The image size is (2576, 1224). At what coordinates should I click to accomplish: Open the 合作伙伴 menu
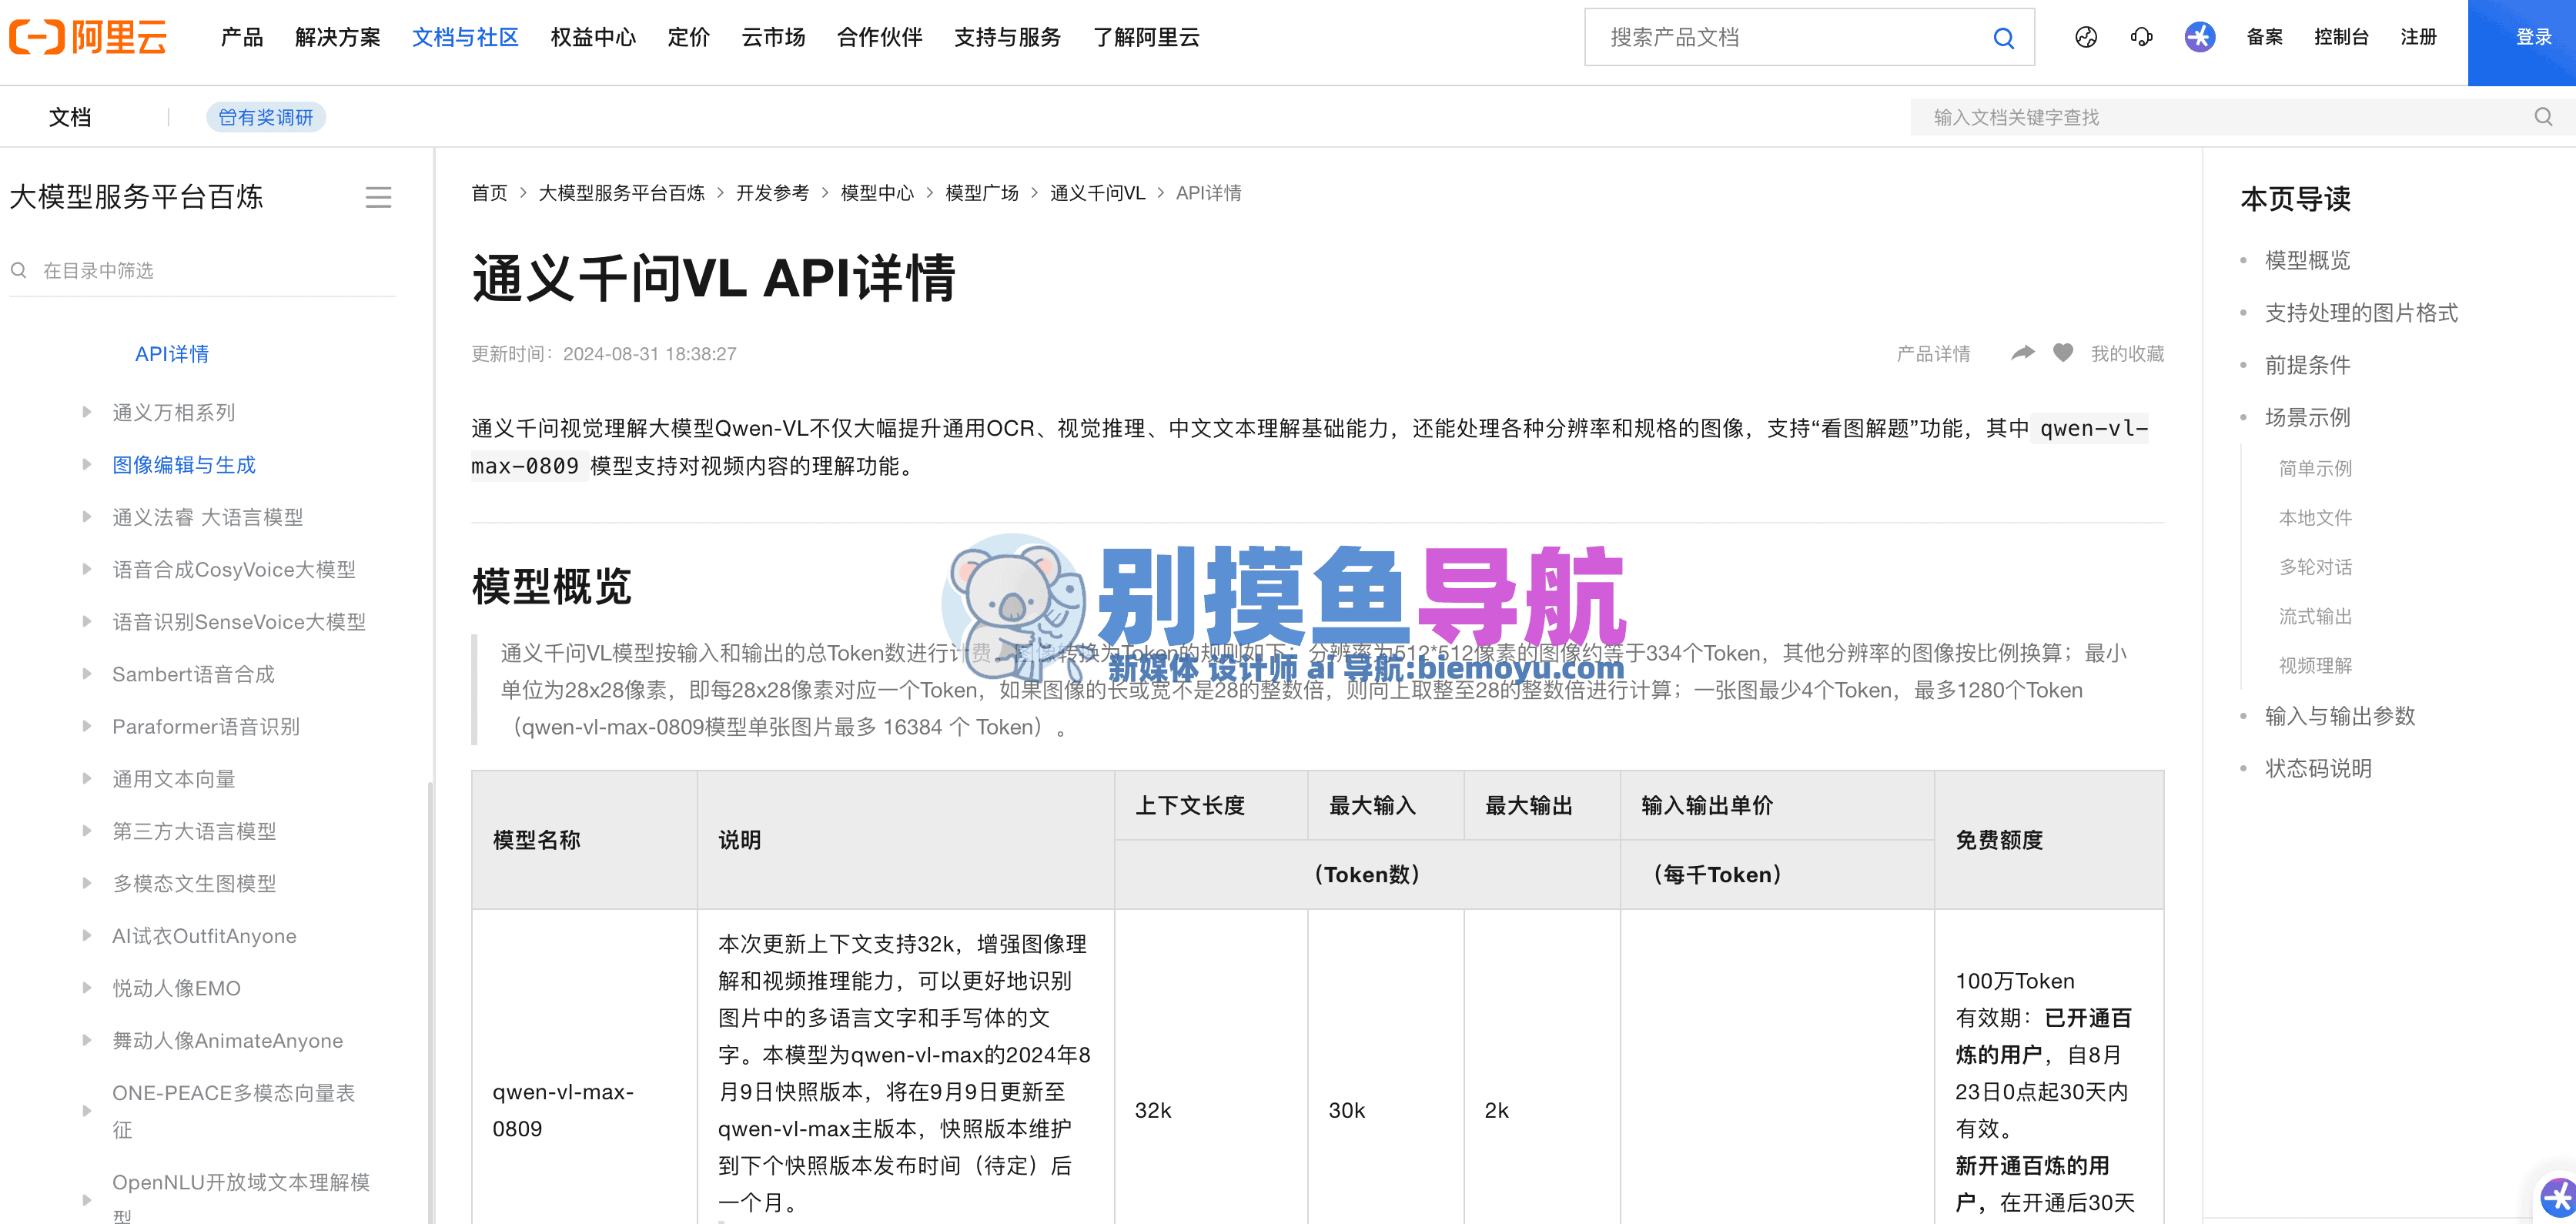click(x=879, y=37)
